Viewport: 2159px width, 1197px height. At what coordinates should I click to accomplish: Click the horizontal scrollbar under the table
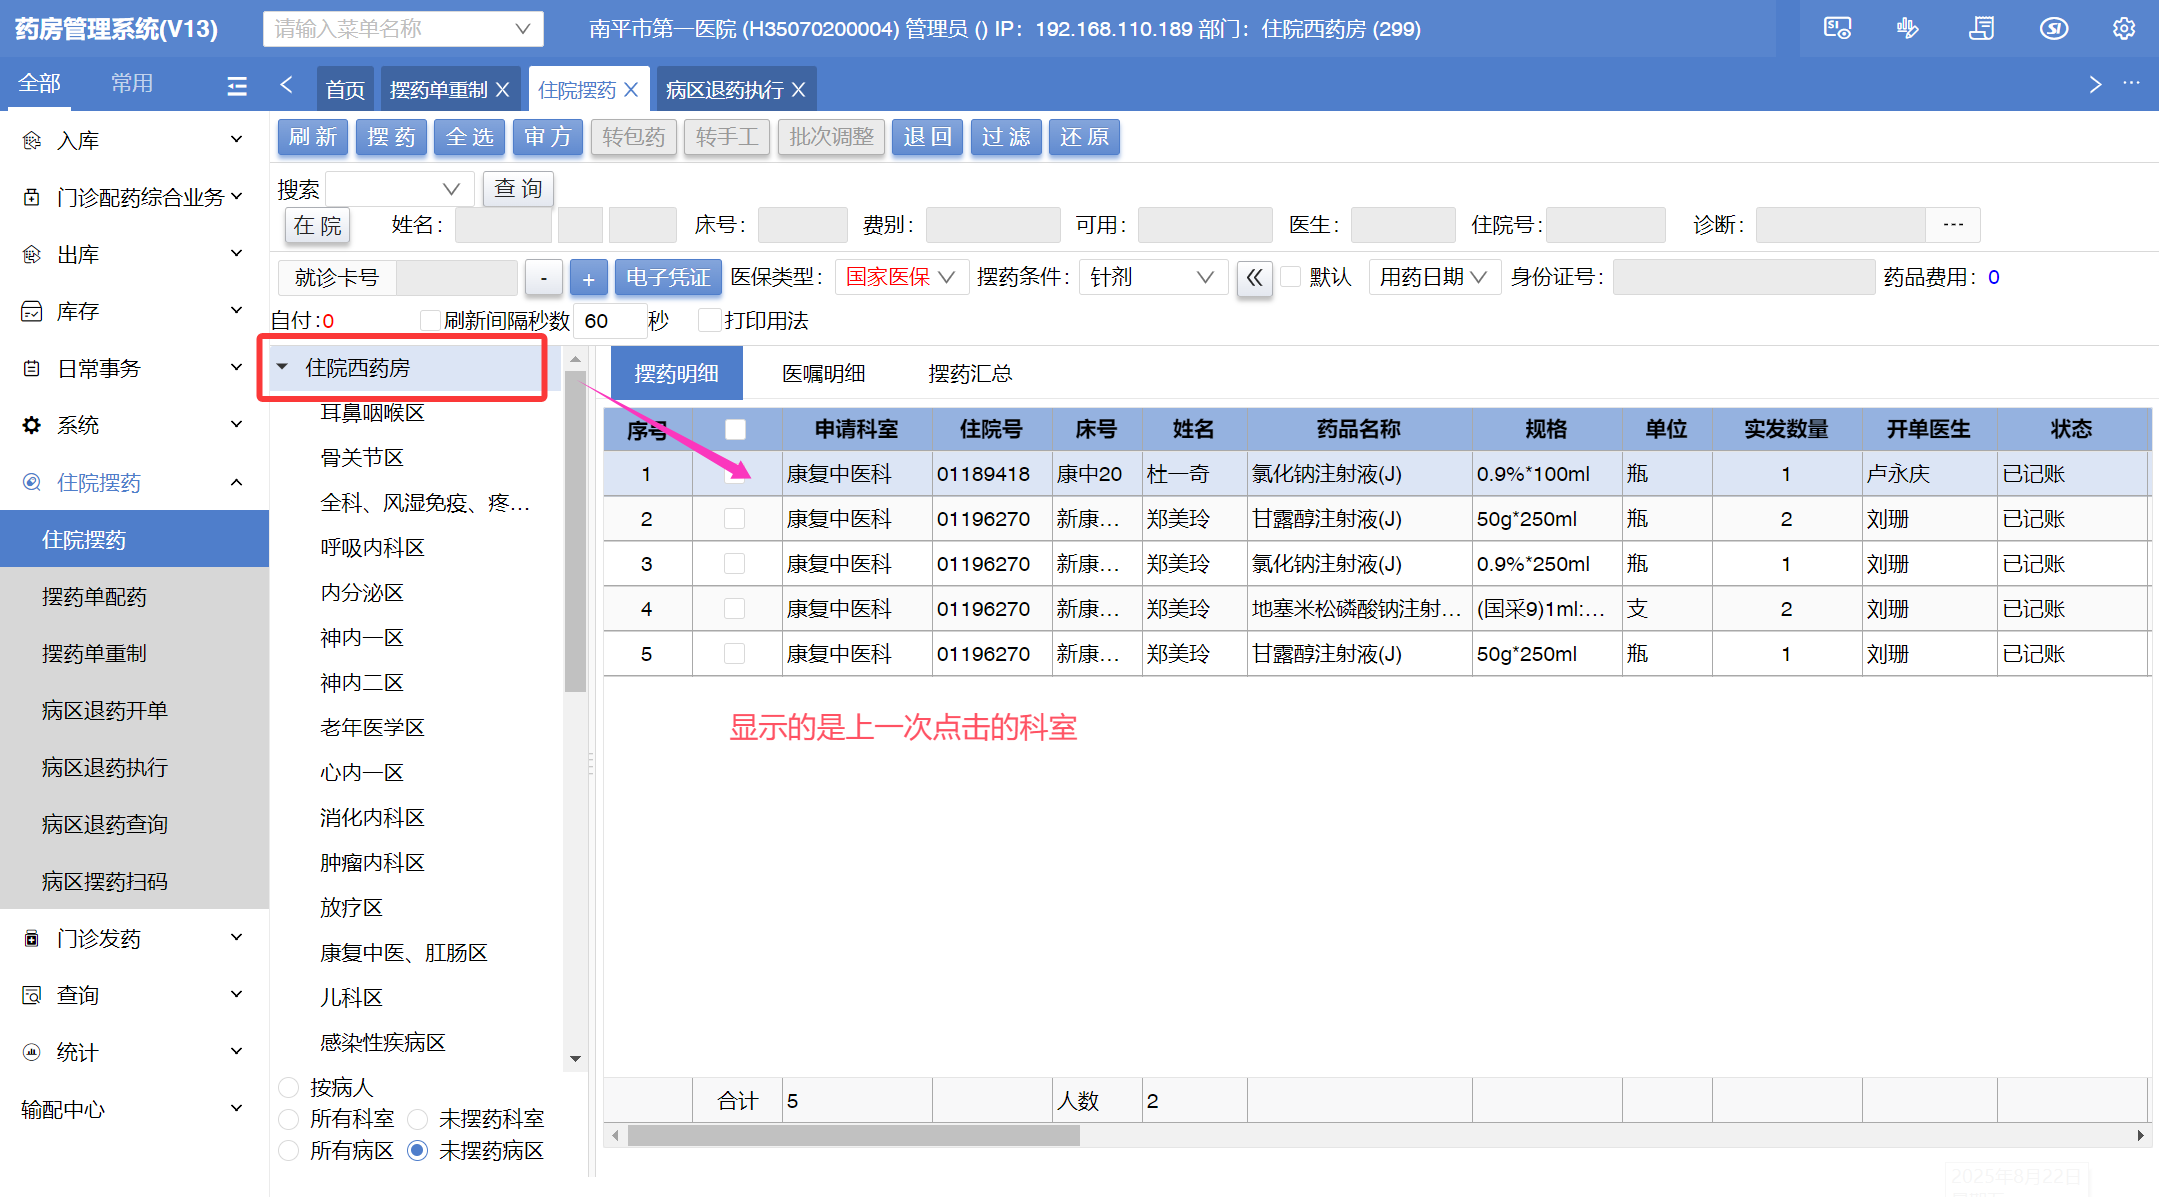(853, 1135)
